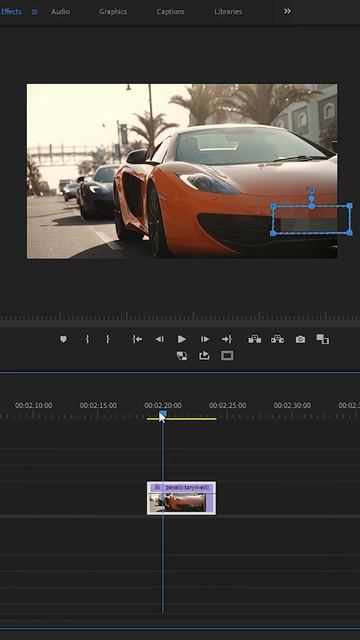Viewport: 360px width, 640px height.
Task: Click the 00:02:10:00 timecode on ruler
Action: click(x=33, y=405)
